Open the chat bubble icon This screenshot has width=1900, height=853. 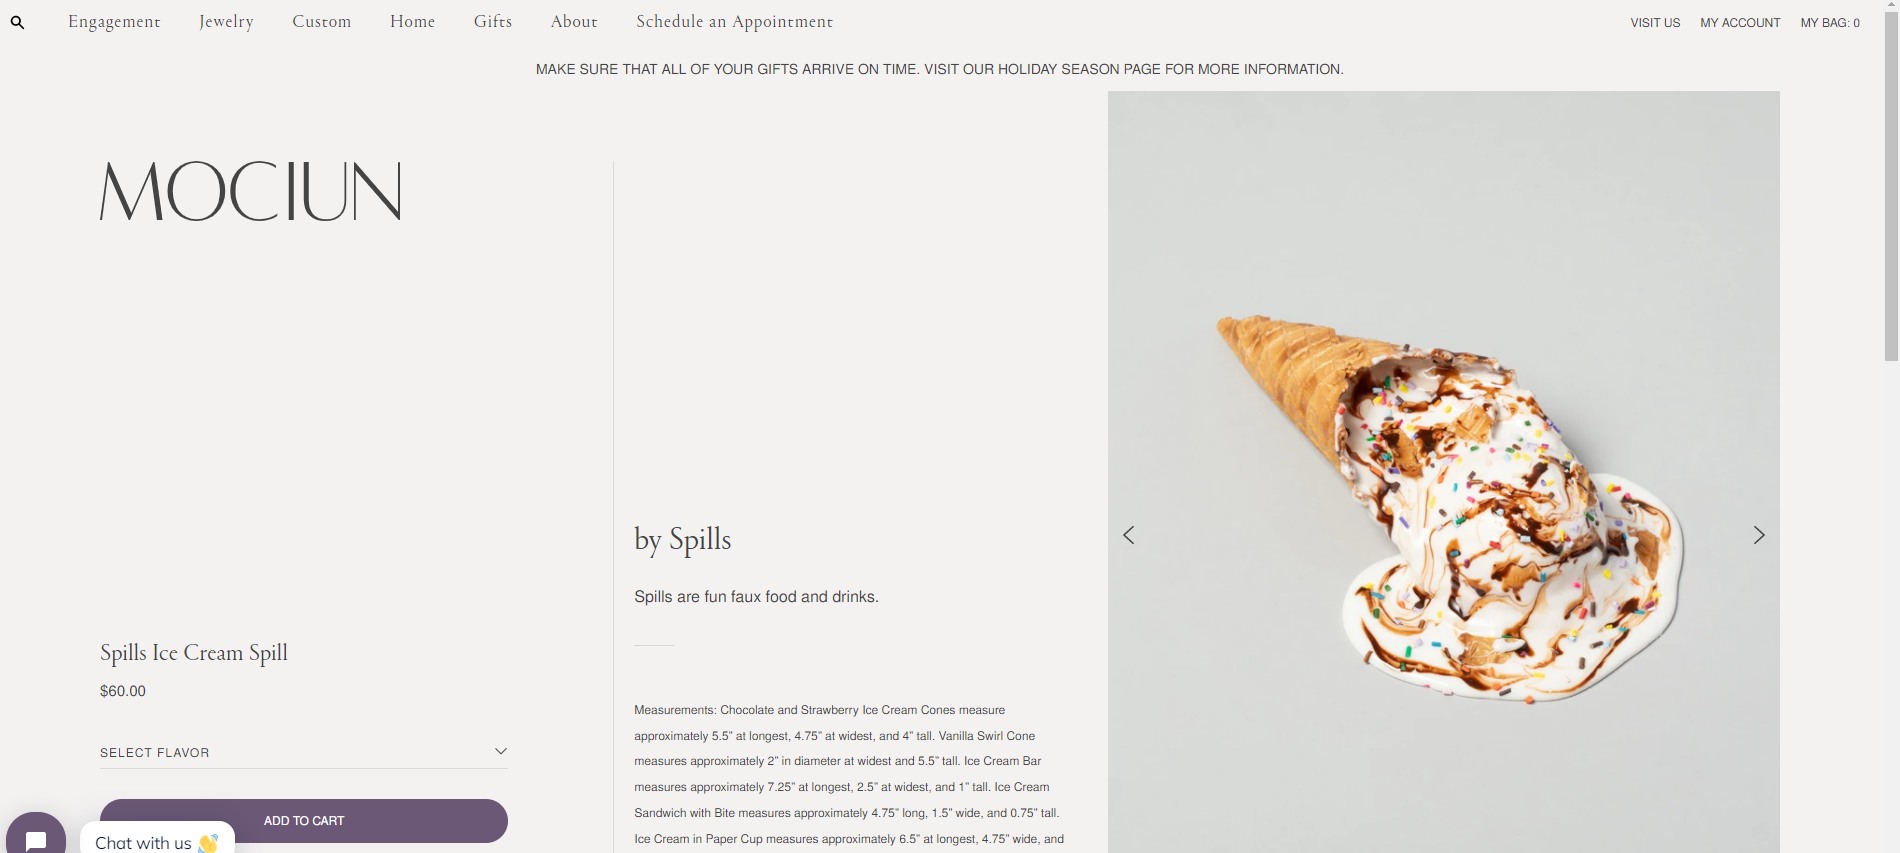pos(36,838)
